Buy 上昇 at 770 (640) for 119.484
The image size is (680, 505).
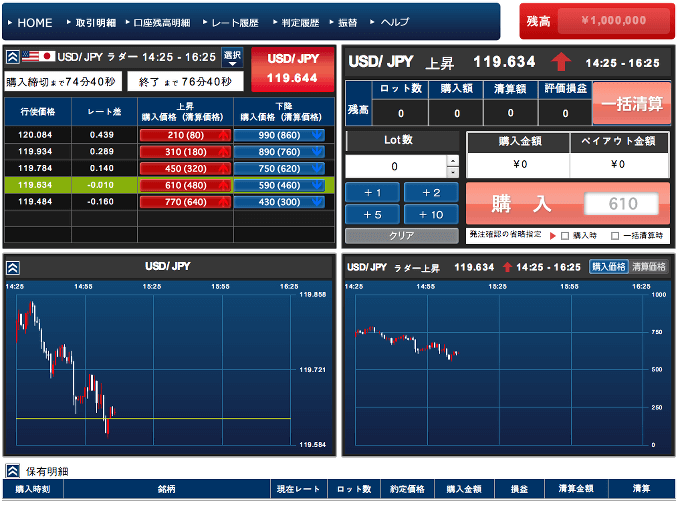(185, 202)
